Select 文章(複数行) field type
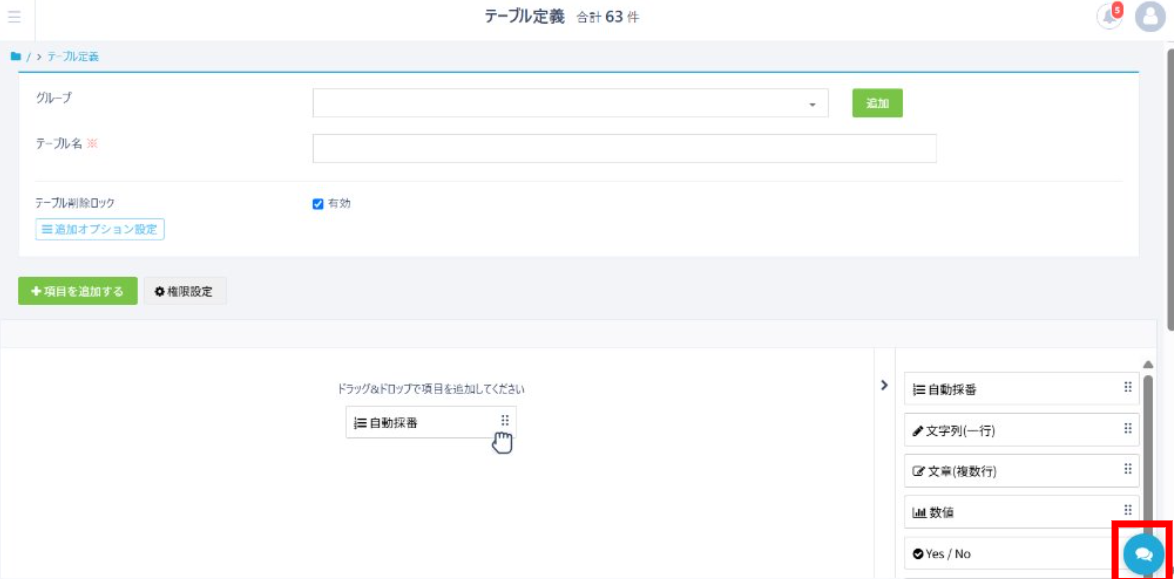This screenshot has width=1174, height=579. click(1022, 471)
